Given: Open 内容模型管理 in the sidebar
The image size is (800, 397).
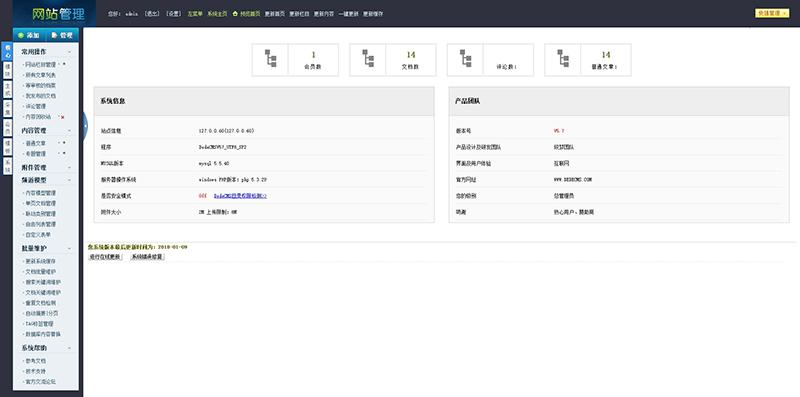Looking at the screenshot, I should (x=41, y=193).
